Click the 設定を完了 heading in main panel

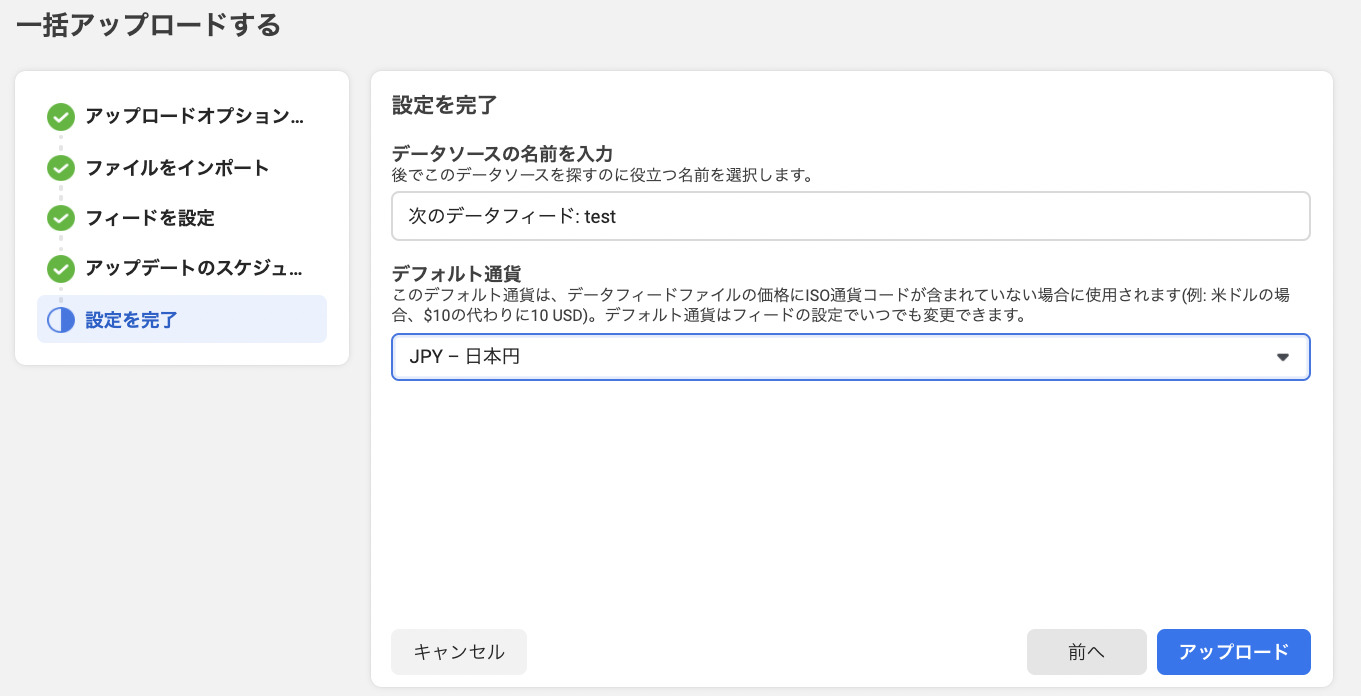444,105
